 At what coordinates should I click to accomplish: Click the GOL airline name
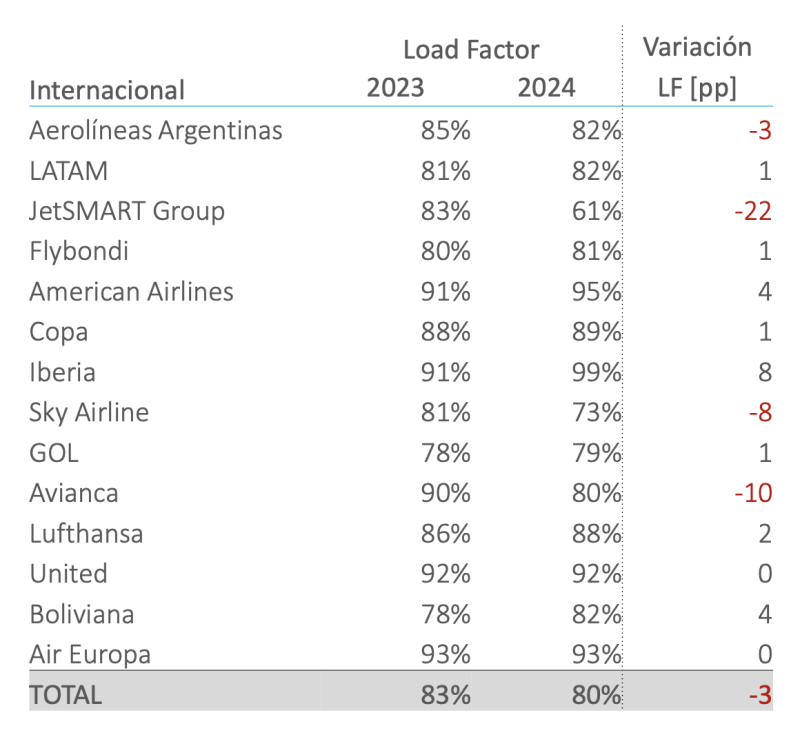pyautogui.click(x=54, y=453)
